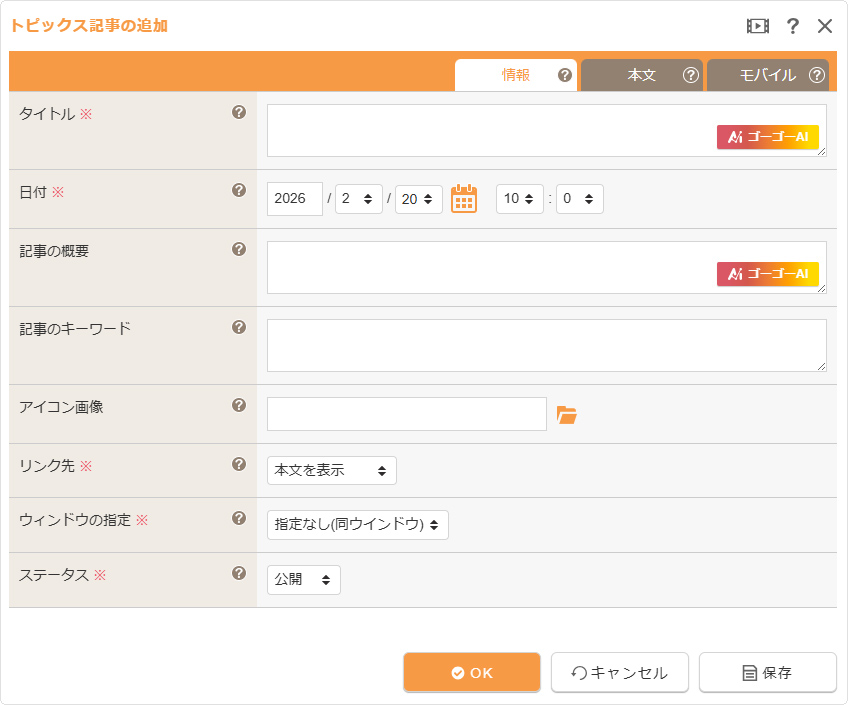Click the folder icon to browse icon image
This screenshot has height=705, width=848.
coord(567,415)
